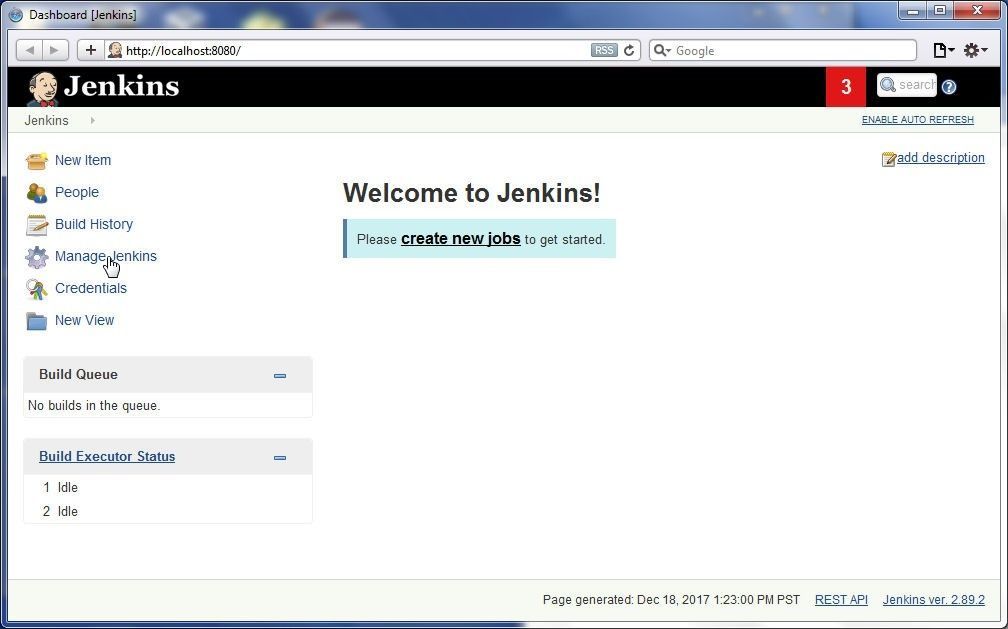
Task: Open the Google search engine dropdown
Action: [662, 50]
